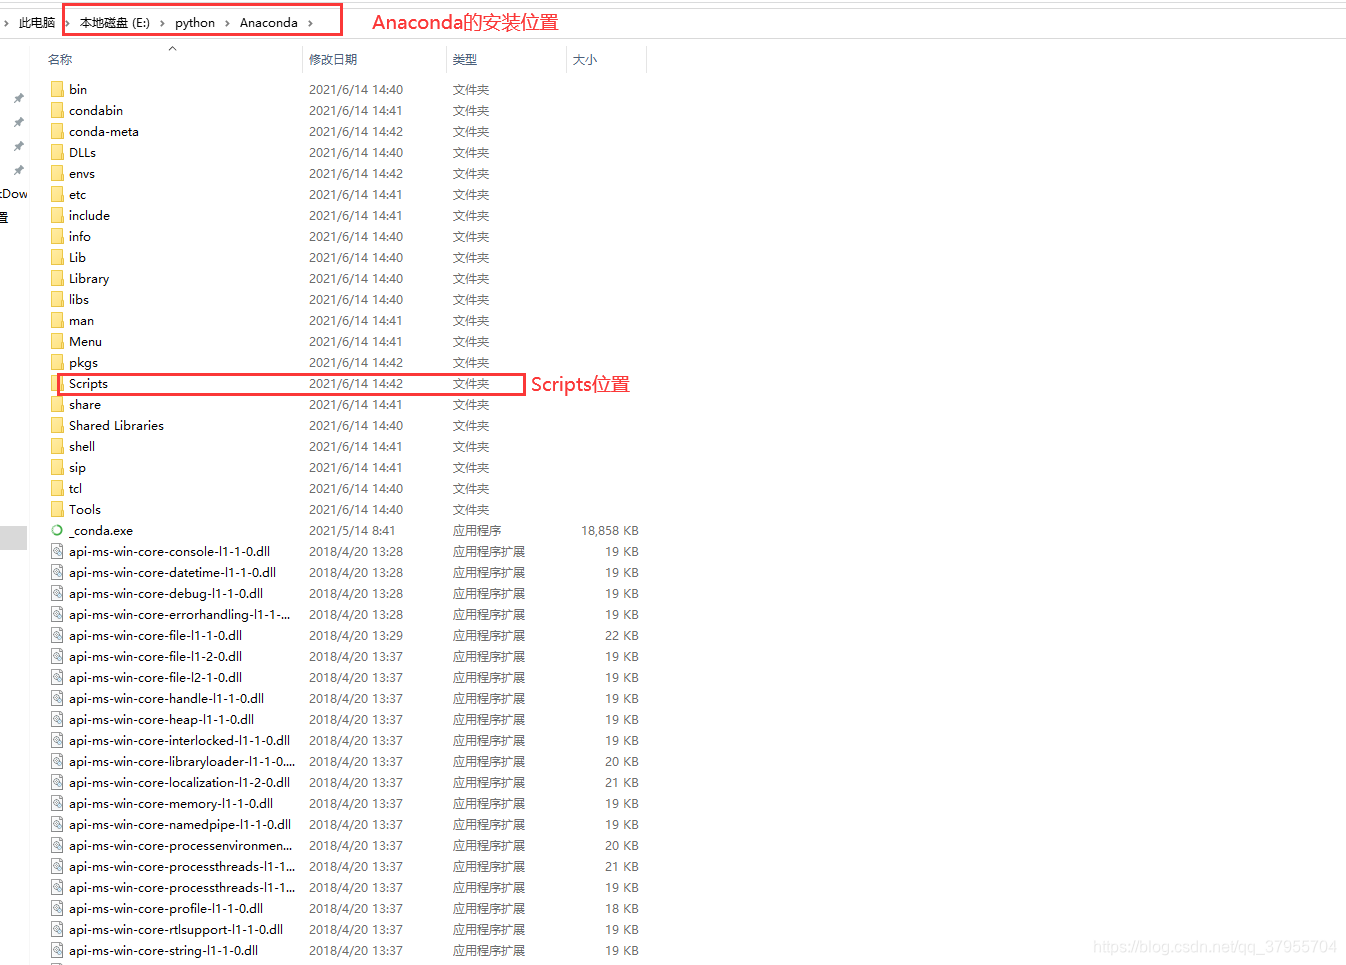1346x965 pixels.
Task: Click the Shared Libraries folder icon
Action: tap(57, 425)
